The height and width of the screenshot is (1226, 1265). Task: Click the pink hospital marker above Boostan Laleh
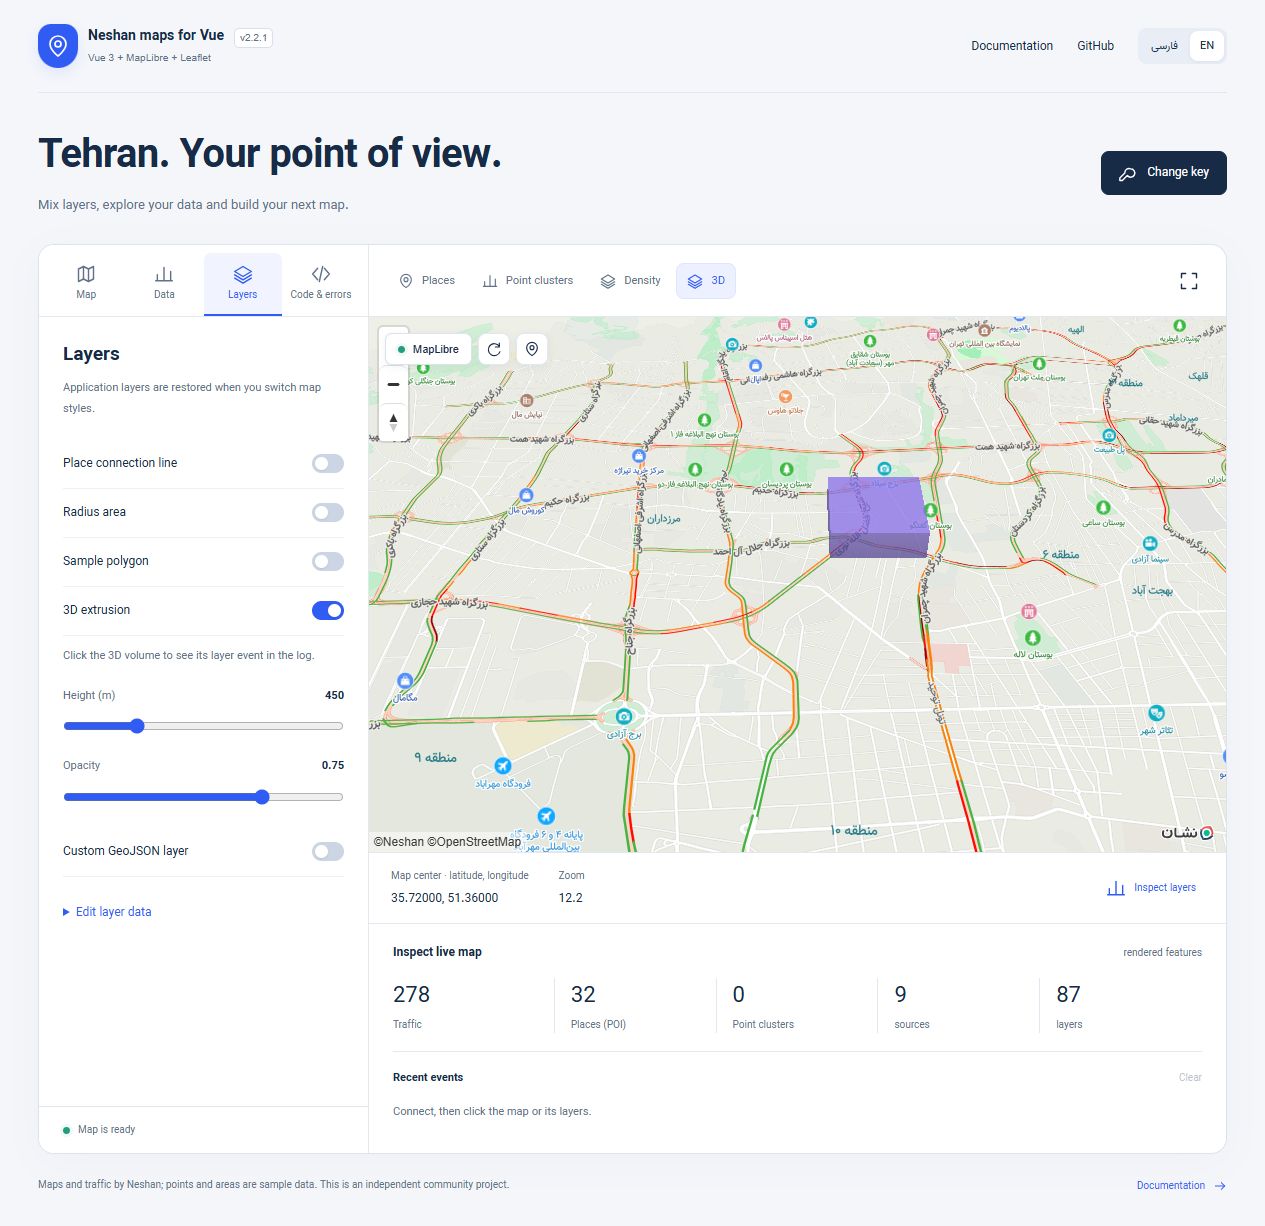pos(1028,611)
